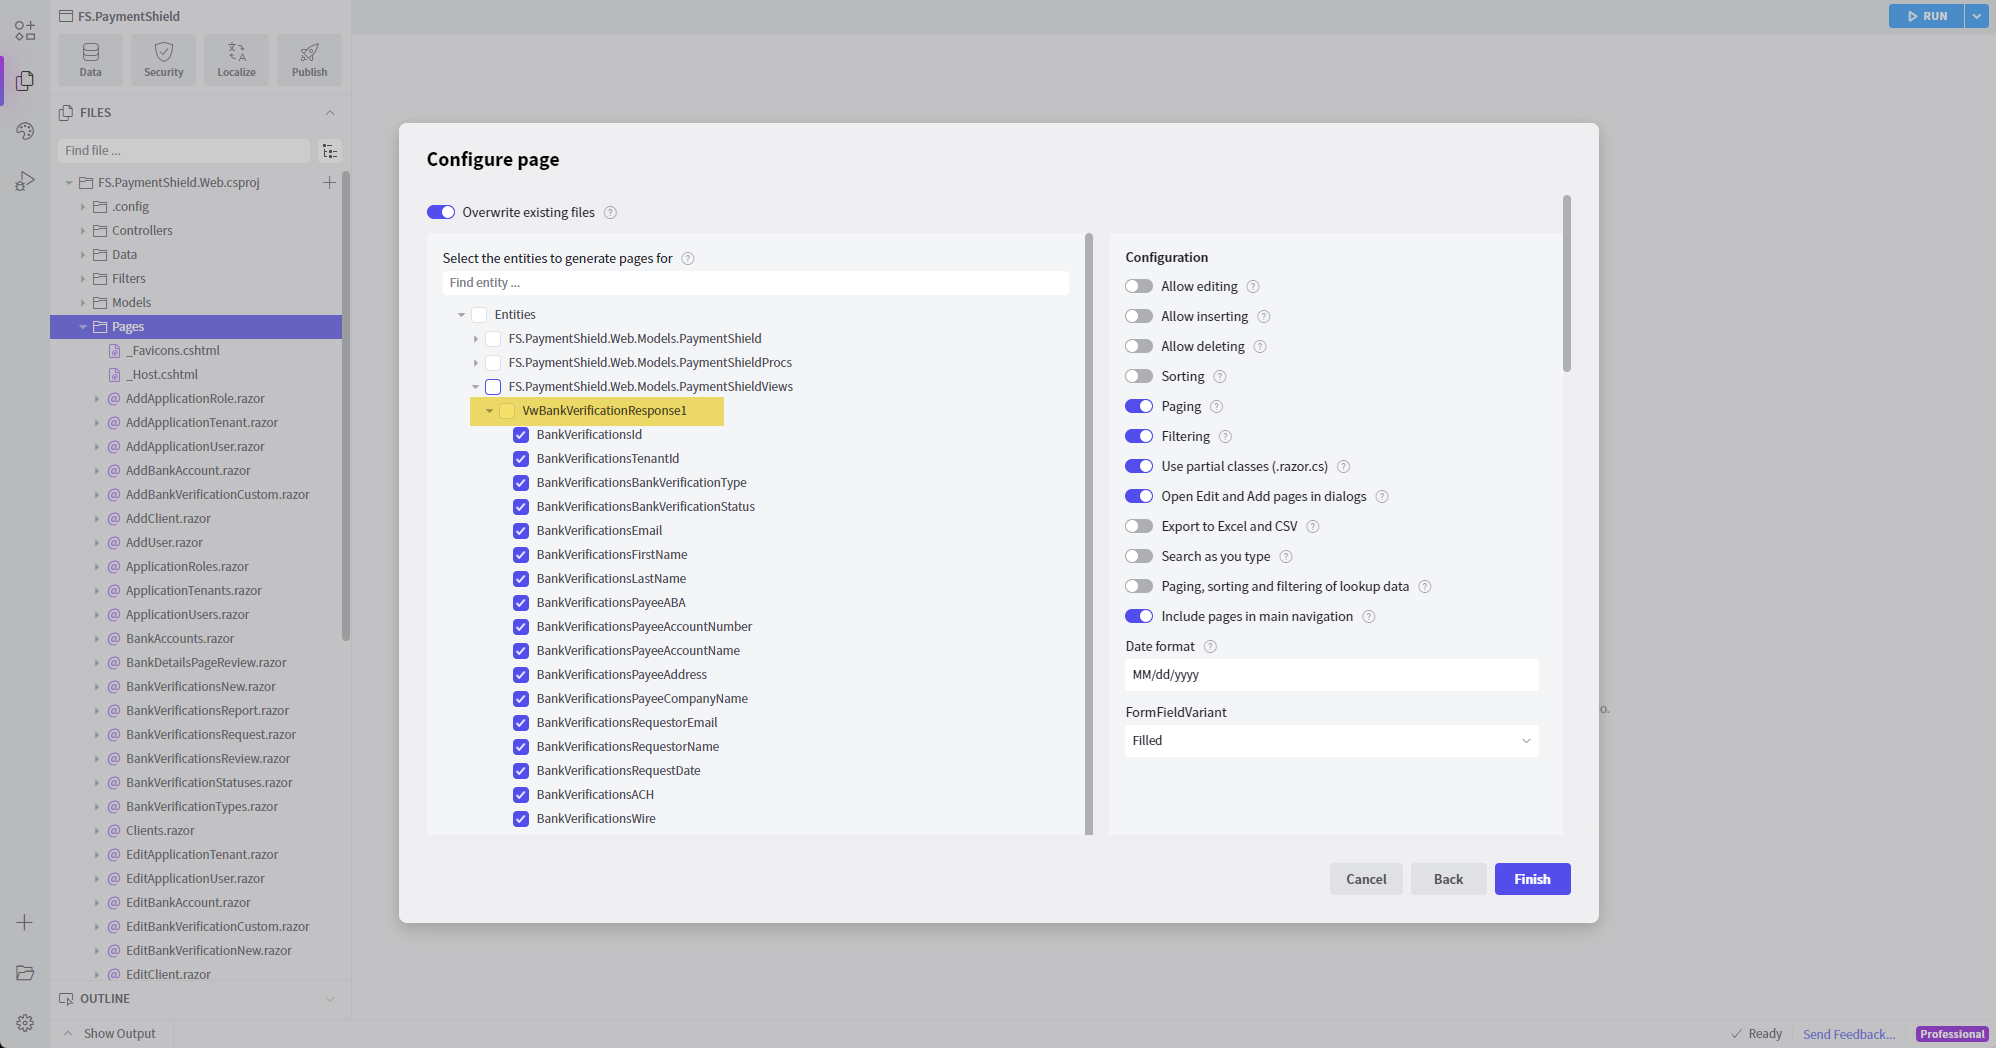Uncheck the BankVerificationsEmail checkbox

pyautogui.click(x=521, y=531)
